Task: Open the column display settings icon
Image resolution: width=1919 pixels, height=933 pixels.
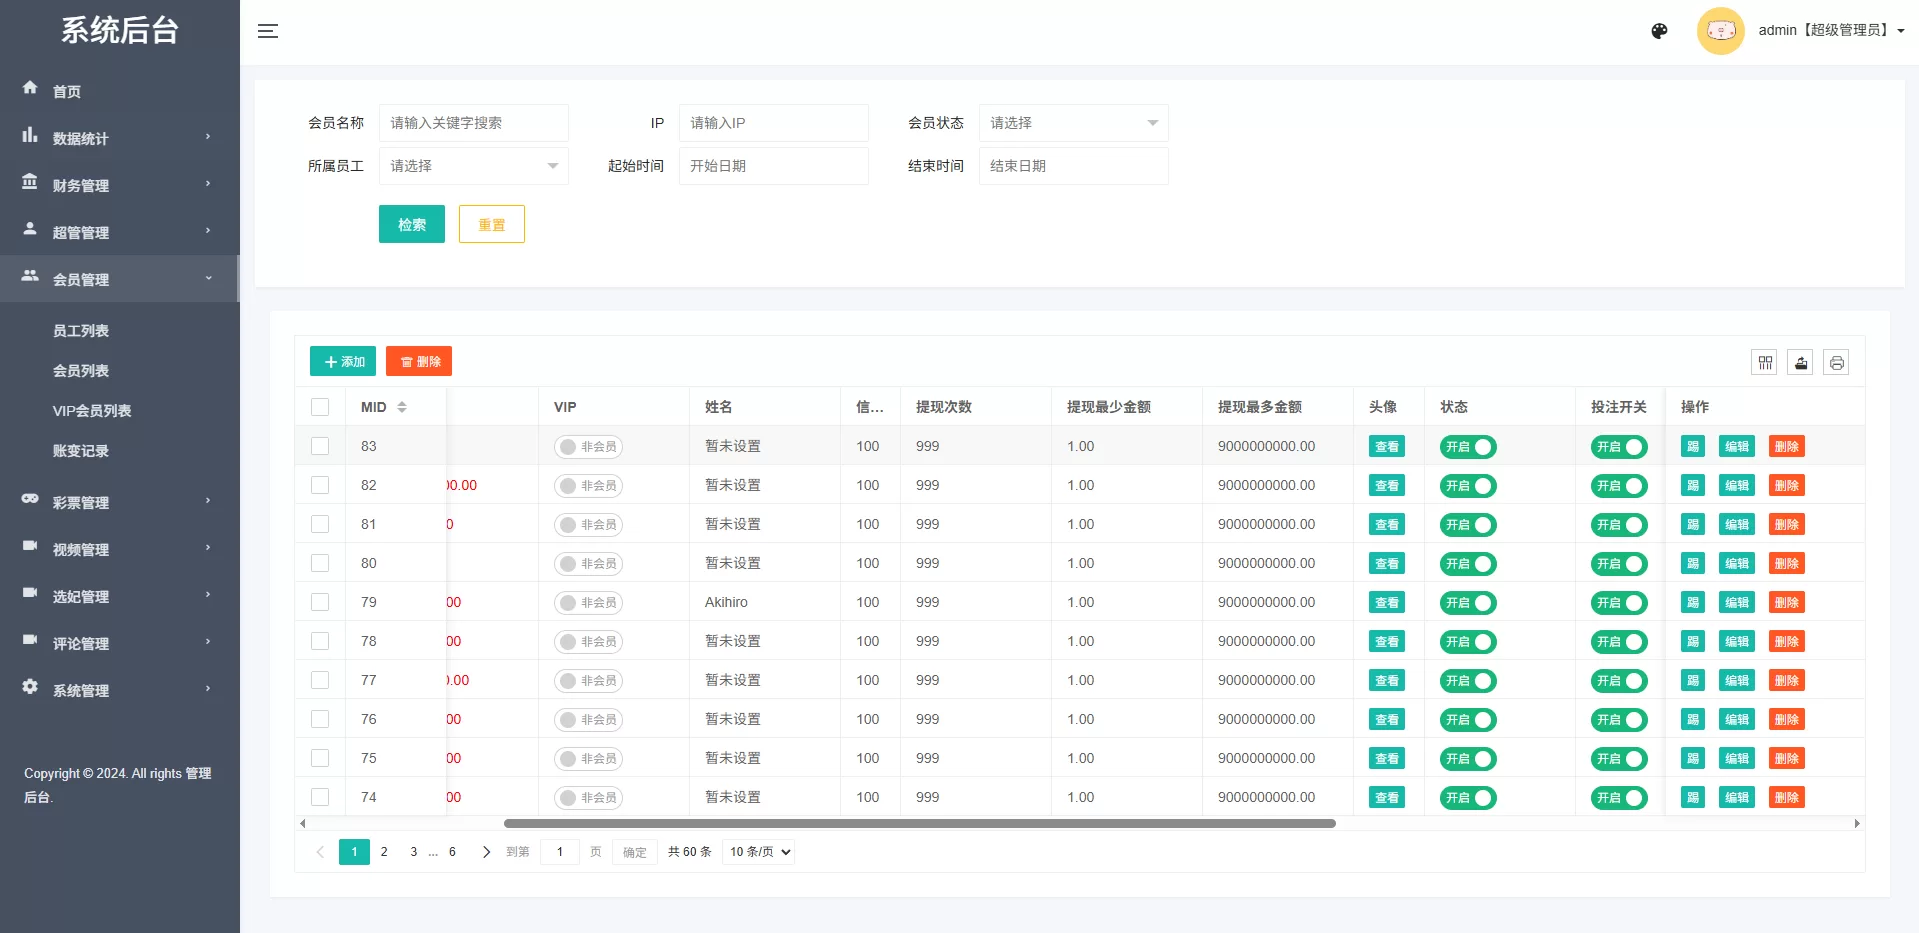Action: (1764, 362)
